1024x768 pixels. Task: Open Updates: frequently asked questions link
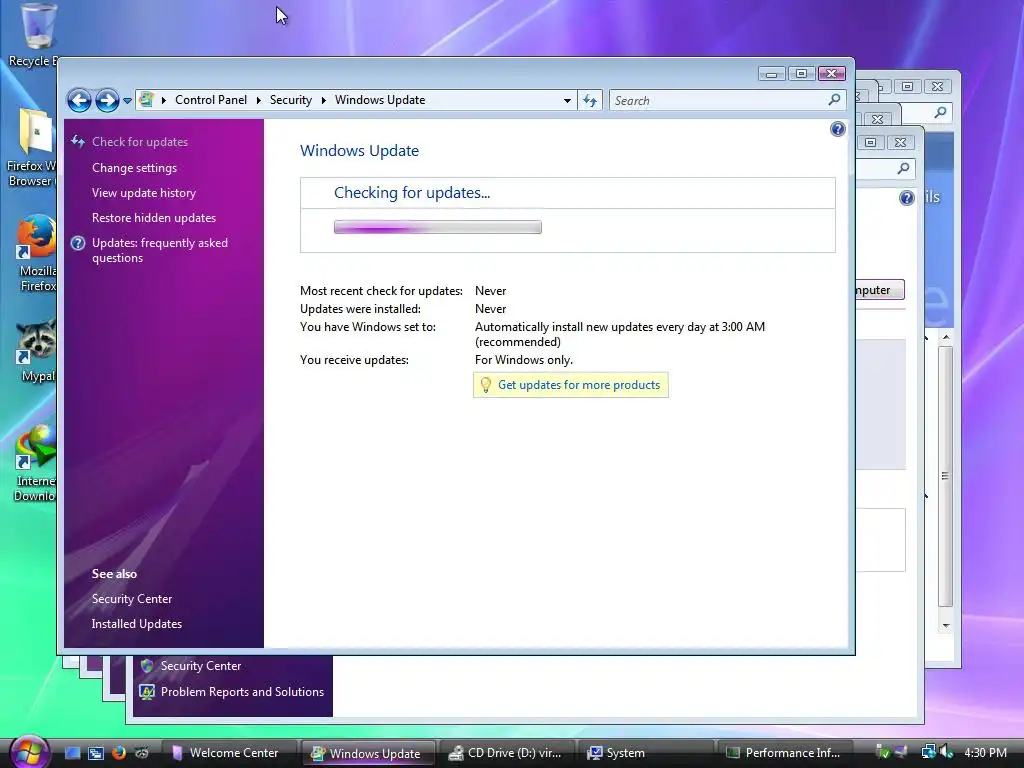[160, 250]
